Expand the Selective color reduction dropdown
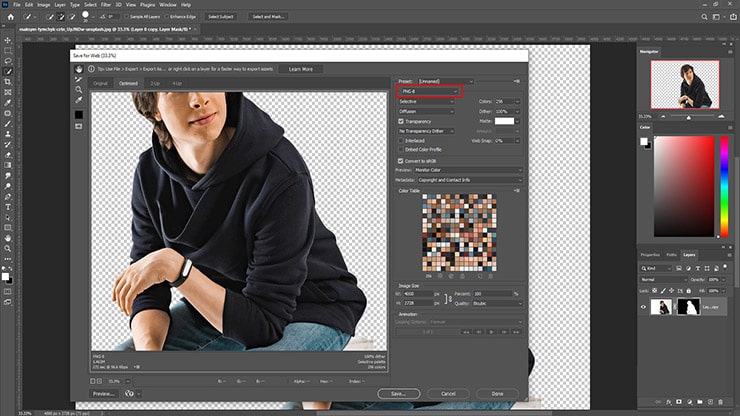This screenshot has width=740, height=416. pyautogui.click(x=425, y=101)
